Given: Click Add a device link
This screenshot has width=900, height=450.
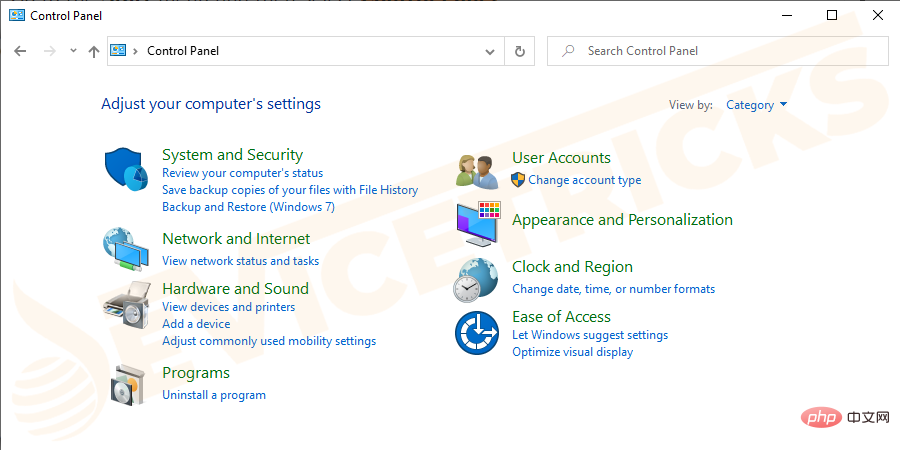Looking at the screenshot, I should click(x=196, y=324).
